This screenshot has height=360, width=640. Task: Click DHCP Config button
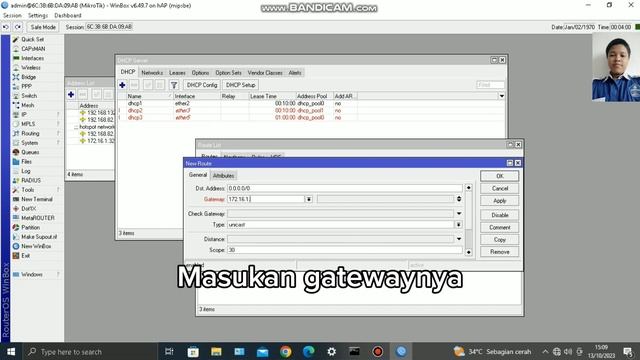tap(202, 85)
